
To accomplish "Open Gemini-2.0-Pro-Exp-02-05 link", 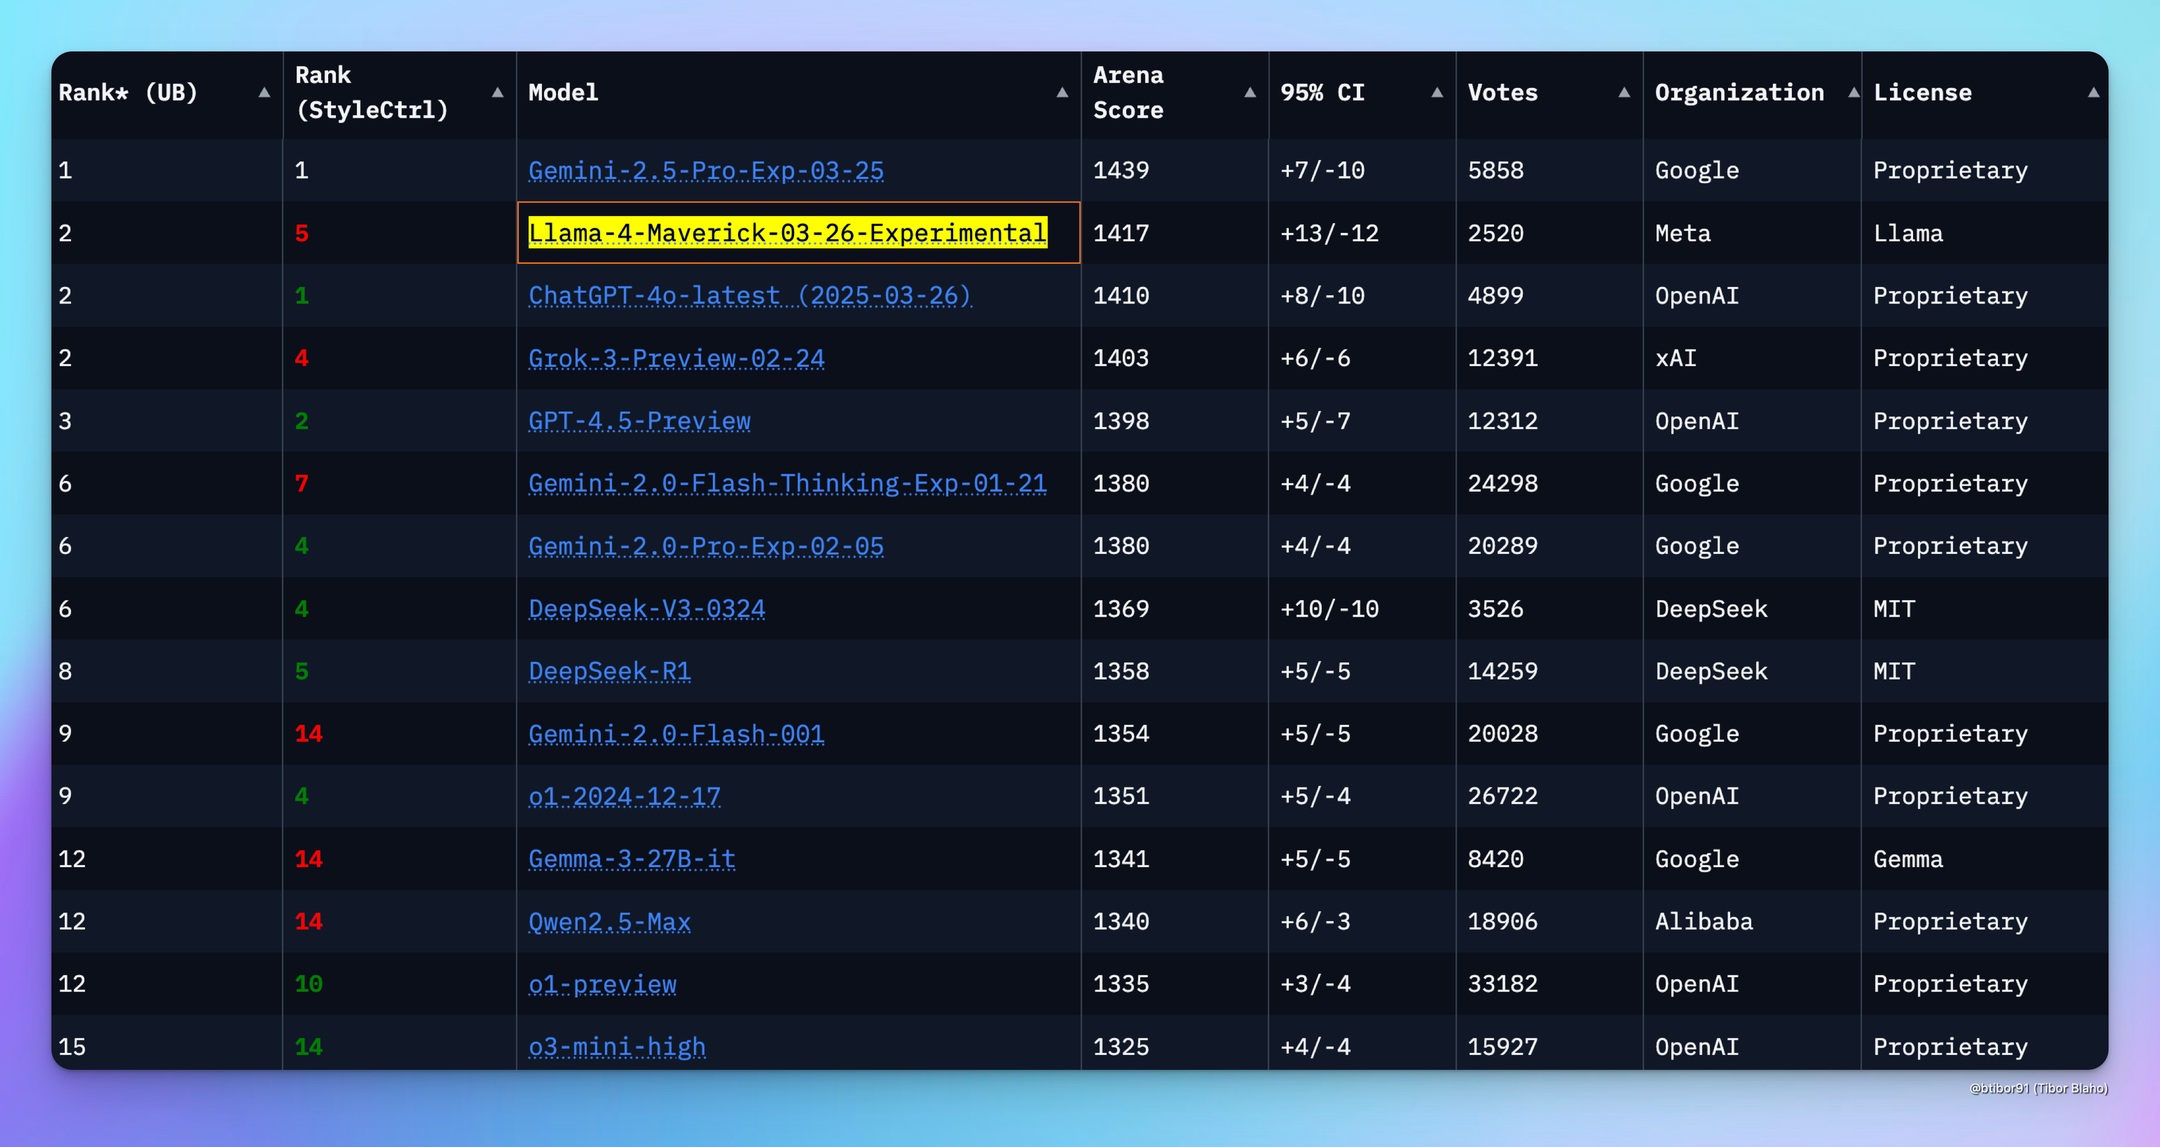I will click(x=706, y=546).
